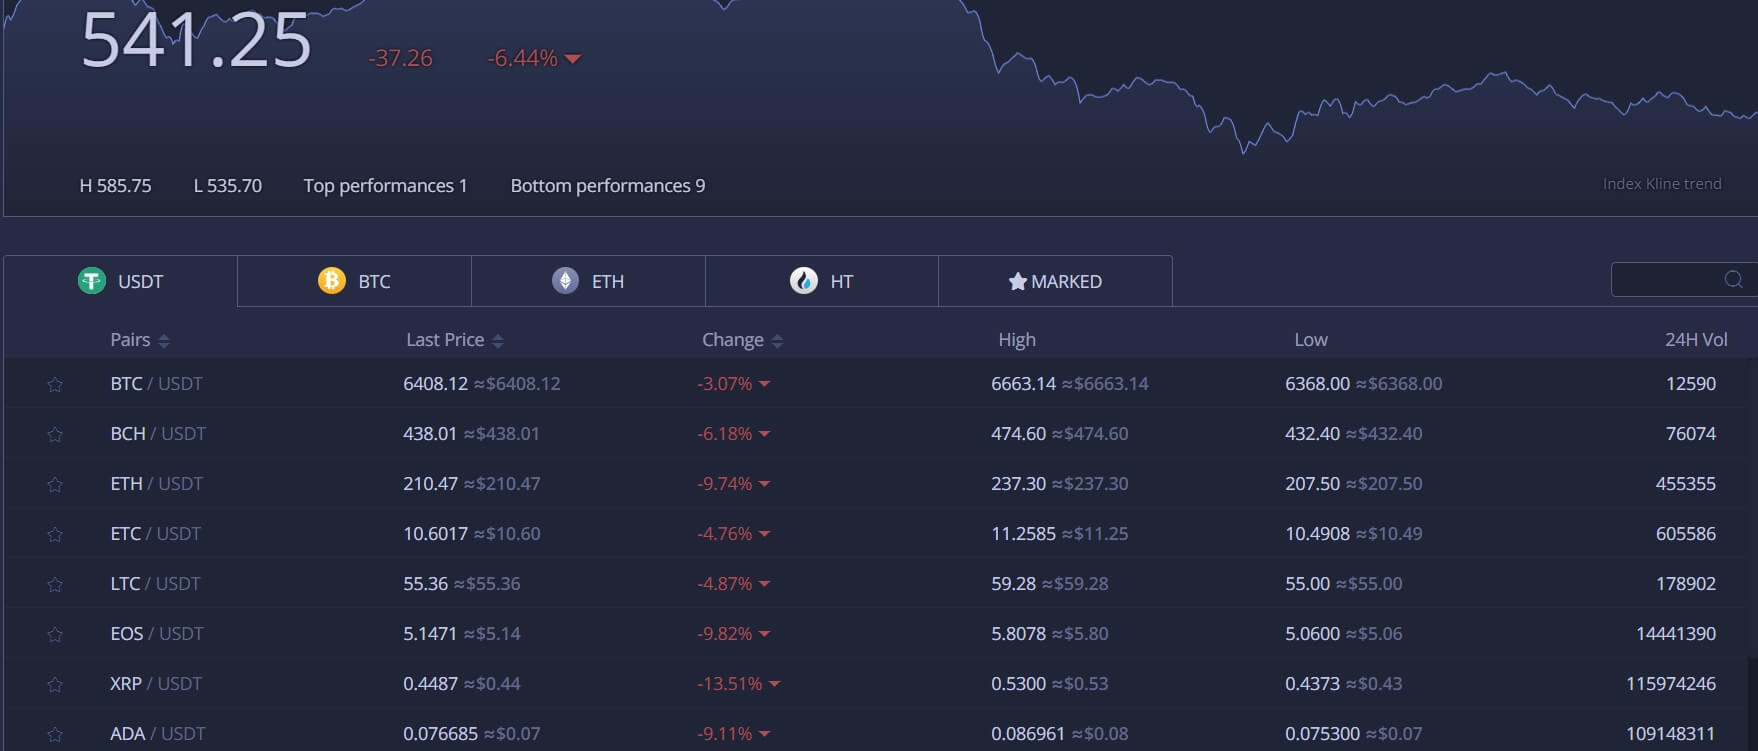This screenshot has height=751, width=1758.
Task: Click BTC last price 6408.12
Action: 435,384
